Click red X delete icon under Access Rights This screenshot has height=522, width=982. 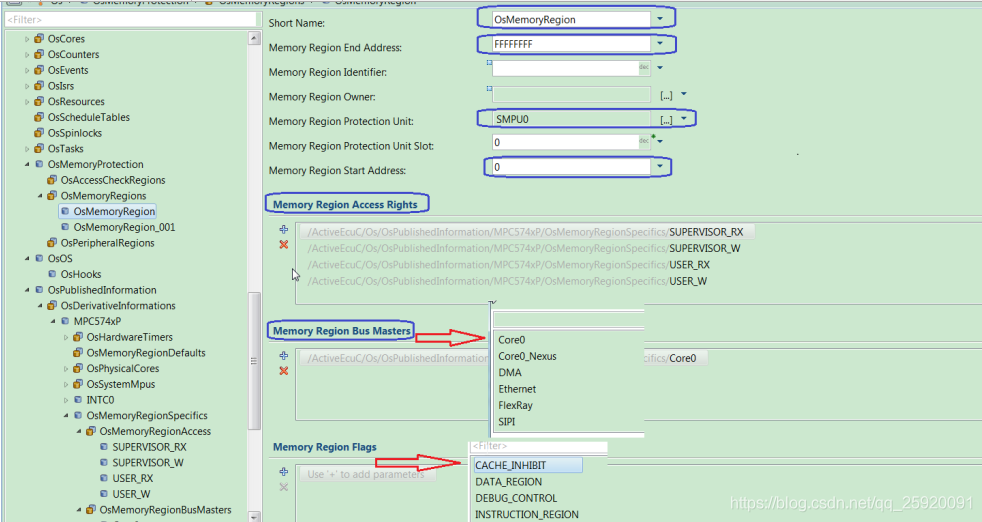point(284,244)
